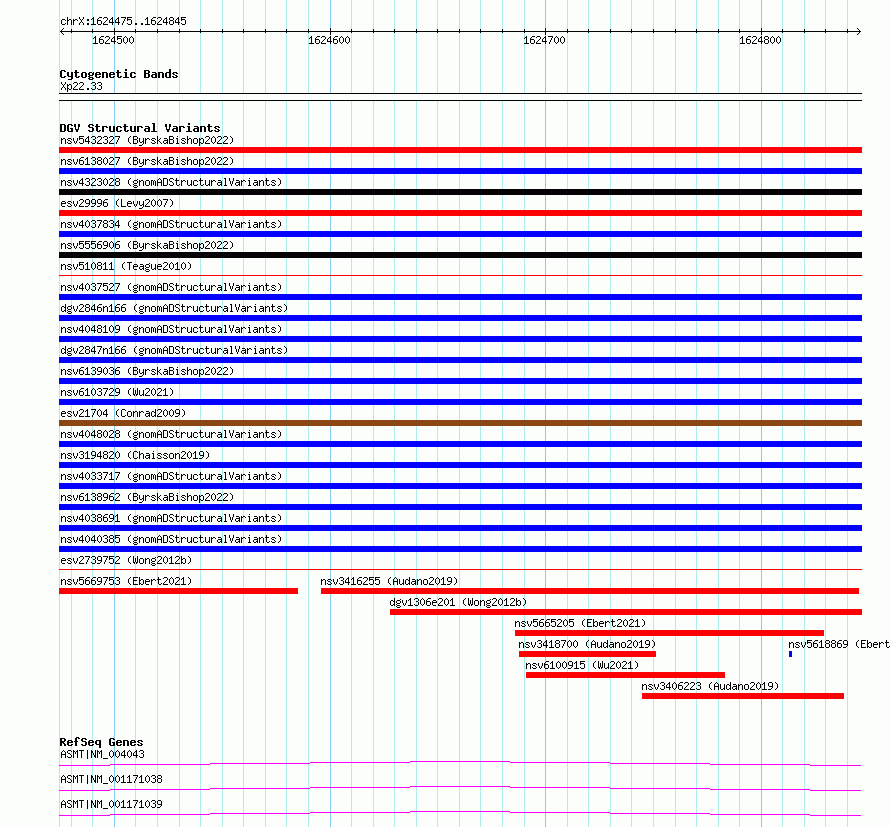The width and height of the screenshot is (890, 827).
Task: Click the Xp22.33 band label
Action: click(x=81, y=86)
